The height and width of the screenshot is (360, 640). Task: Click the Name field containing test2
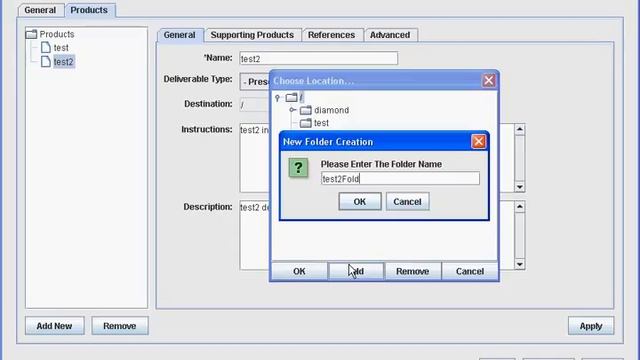pyautogui.click(x=318, y=58)
